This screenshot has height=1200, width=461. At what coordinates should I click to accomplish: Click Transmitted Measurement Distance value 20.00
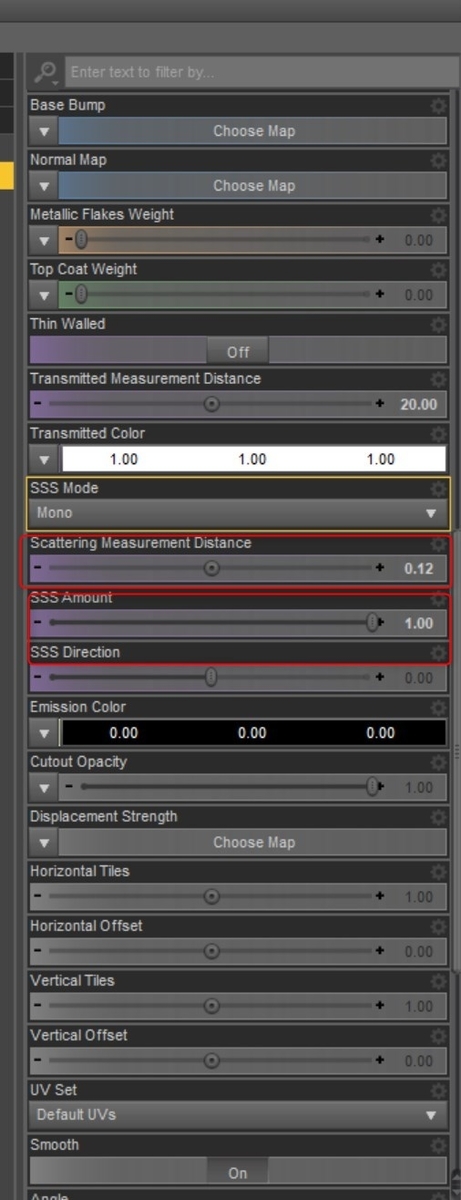click(419, 405)
